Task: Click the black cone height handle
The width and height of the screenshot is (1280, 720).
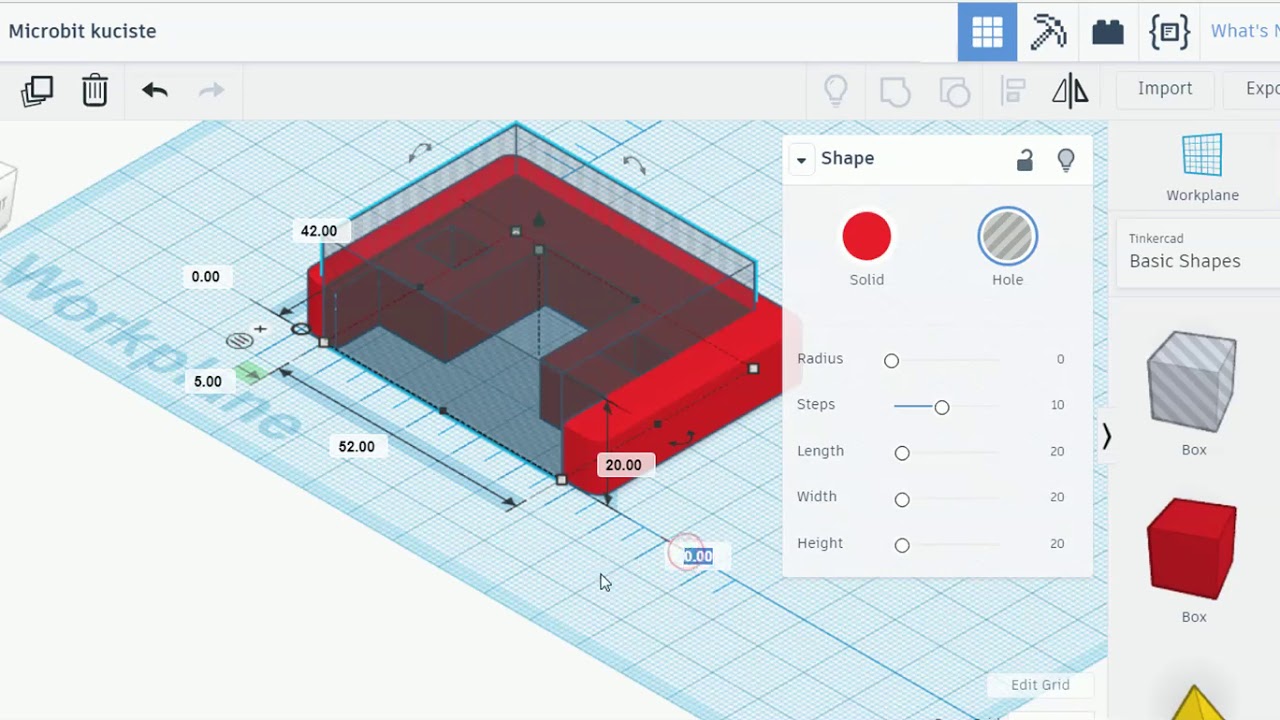Action: [539, 219]
